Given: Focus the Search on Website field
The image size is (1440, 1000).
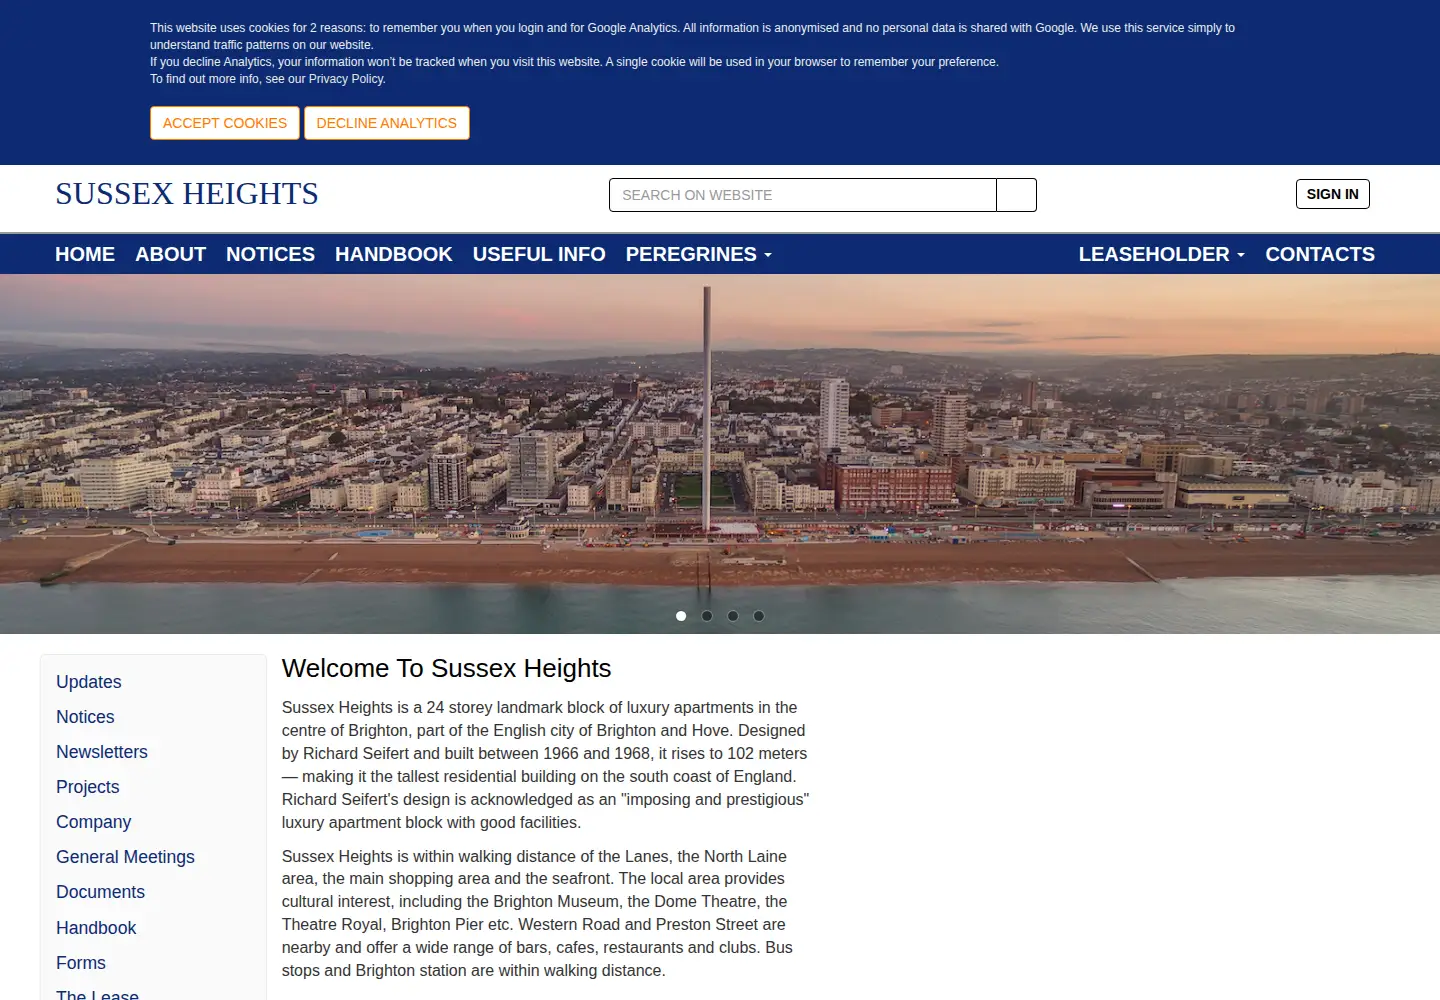Looking at the screenshot, I should click(803, 195).
